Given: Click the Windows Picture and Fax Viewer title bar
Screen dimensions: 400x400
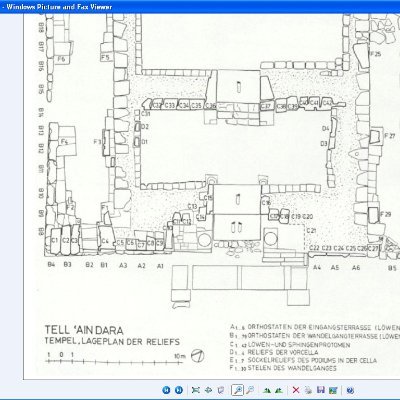Looking at the screenshot, I should (200, 7).
